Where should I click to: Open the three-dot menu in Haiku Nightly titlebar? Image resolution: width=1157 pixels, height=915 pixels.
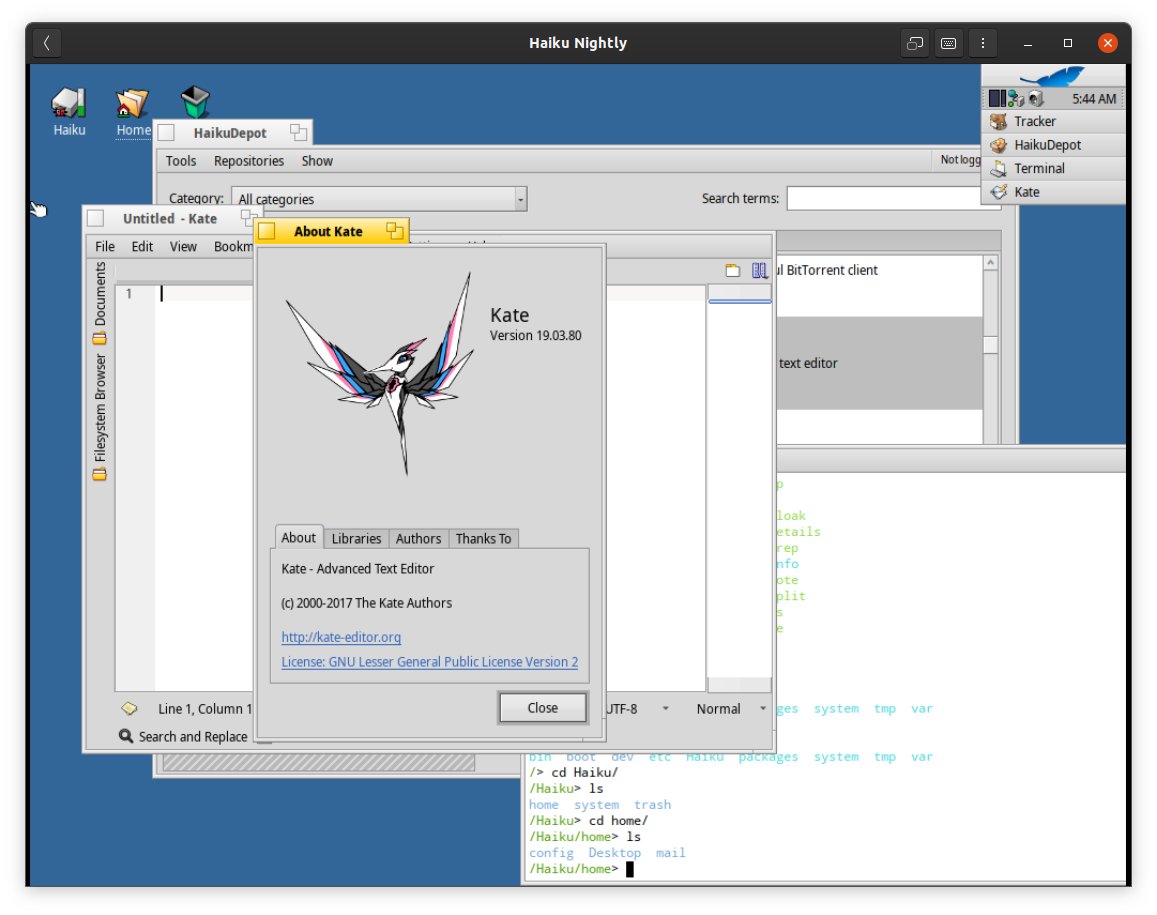tap(983, 43)
